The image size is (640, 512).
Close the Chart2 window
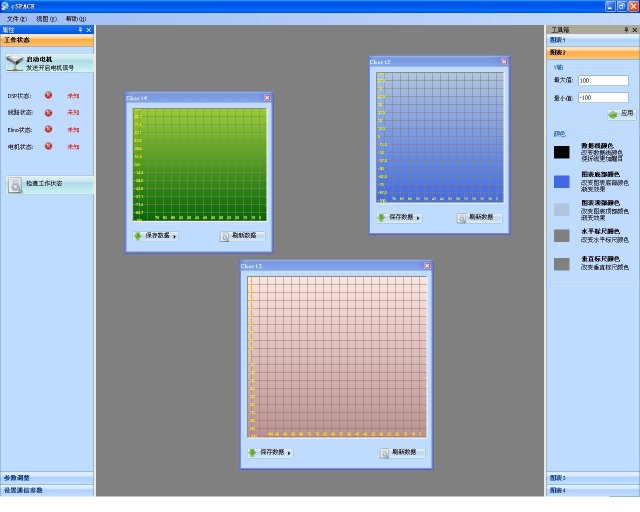click(504, 62)
